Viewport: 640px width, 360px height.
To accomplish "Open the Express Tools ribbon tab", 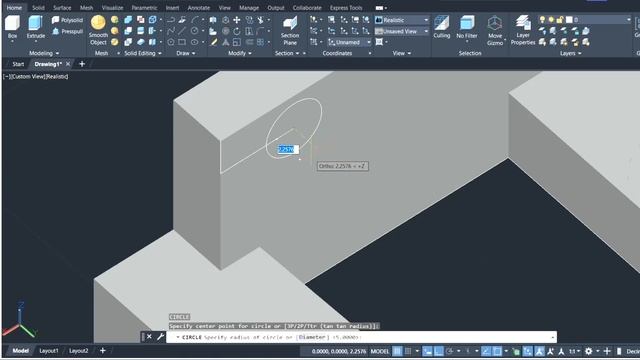I will tap(346, 7).
